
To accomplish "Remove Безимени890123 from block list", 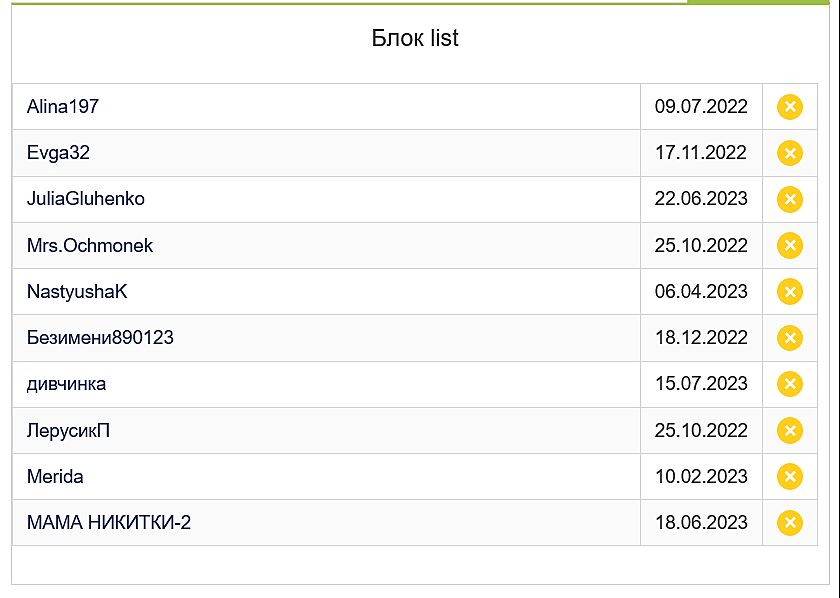I will click(x=790, y=338).
